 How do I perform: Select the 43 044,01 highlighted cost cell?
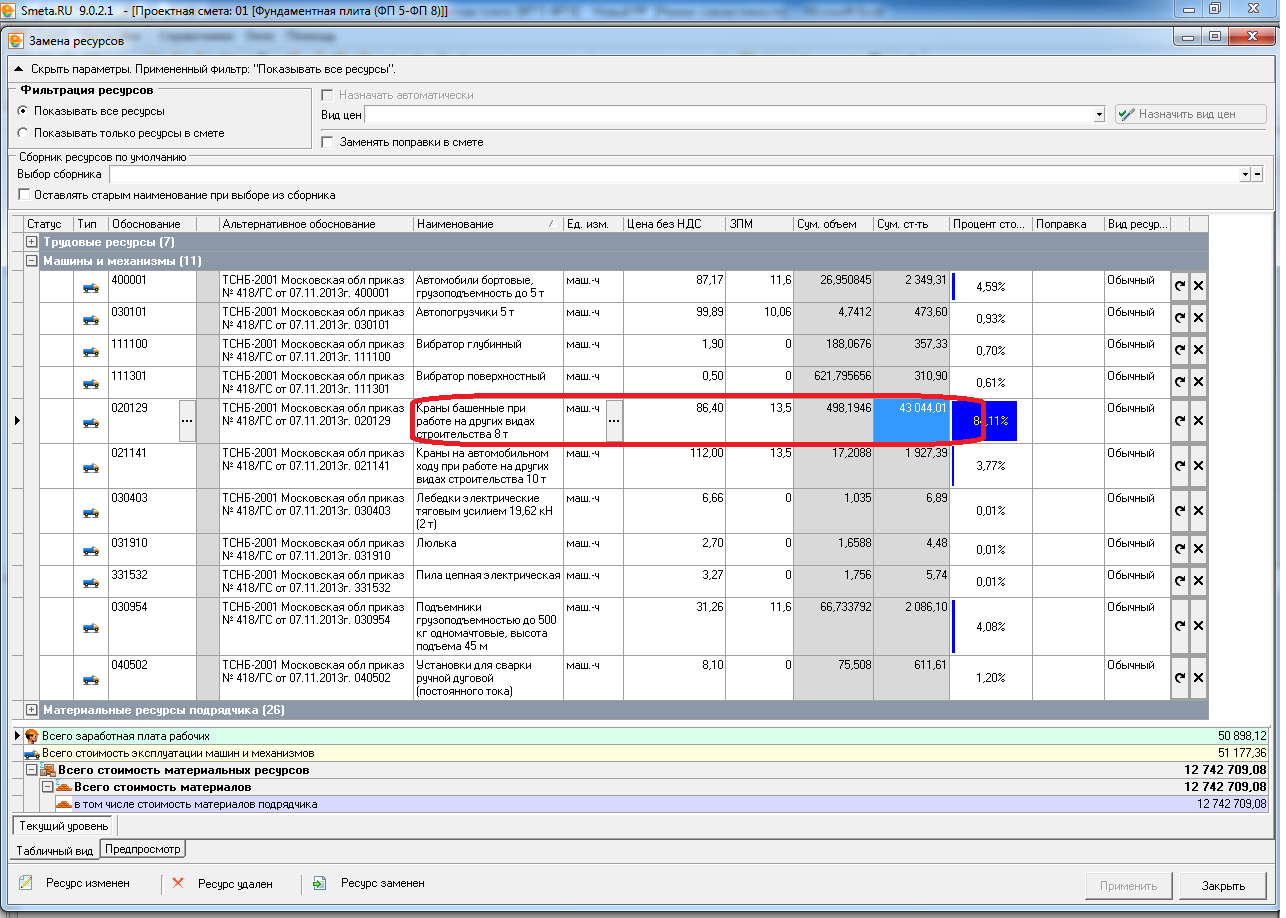pyautogui.click(x=911, y=421)
